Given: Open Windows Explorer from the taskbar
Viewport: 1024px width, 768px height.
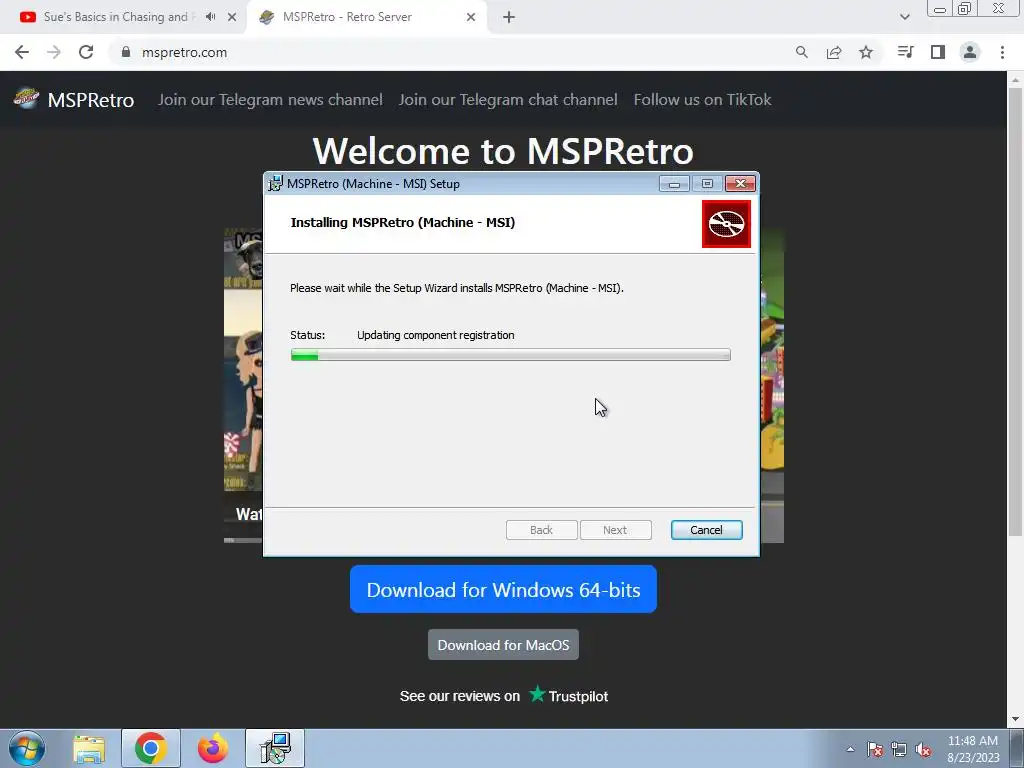Looking at the screenshot, I should click(x=89, y=749).
